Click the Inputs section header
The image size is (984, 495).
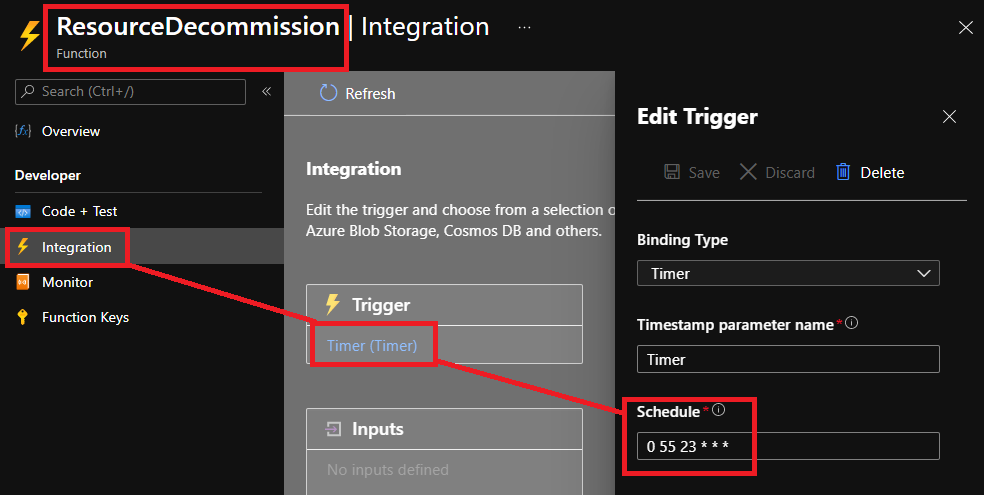(444, 429)
